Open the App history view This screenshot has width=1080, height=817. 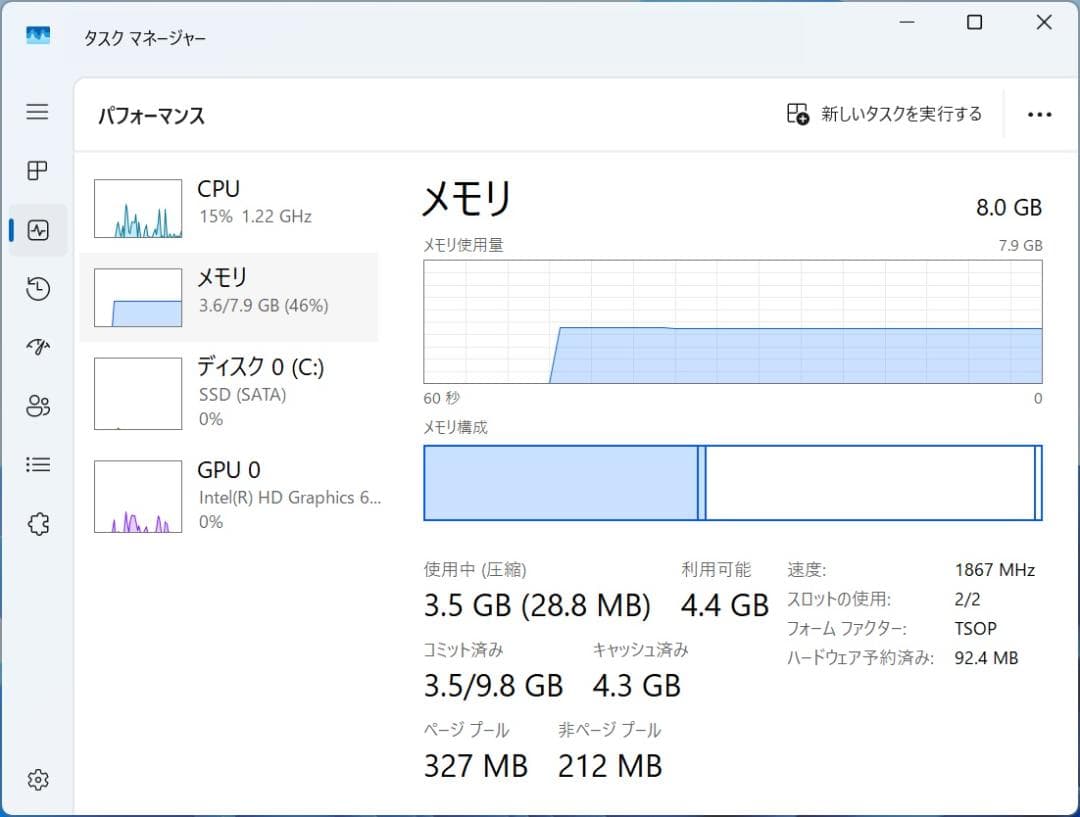point(37,289)
